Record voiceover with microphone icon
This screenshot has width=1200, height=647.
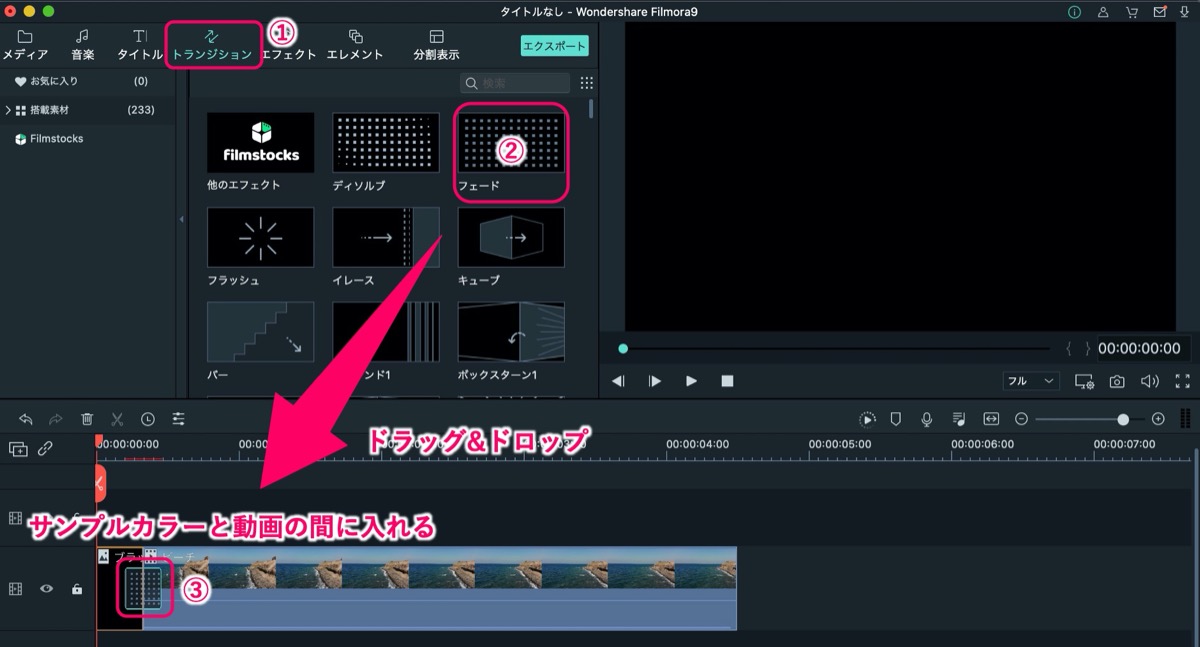tap(927, 419)
